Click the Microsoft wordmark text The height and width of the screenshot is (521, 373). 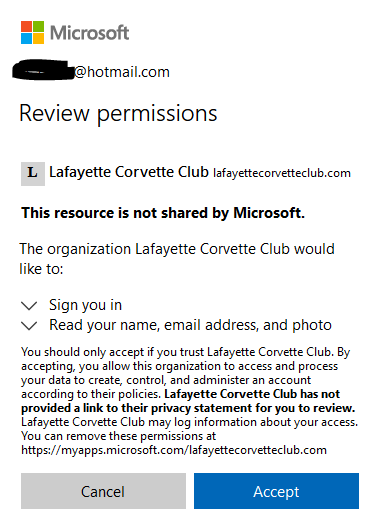point(89,33)
